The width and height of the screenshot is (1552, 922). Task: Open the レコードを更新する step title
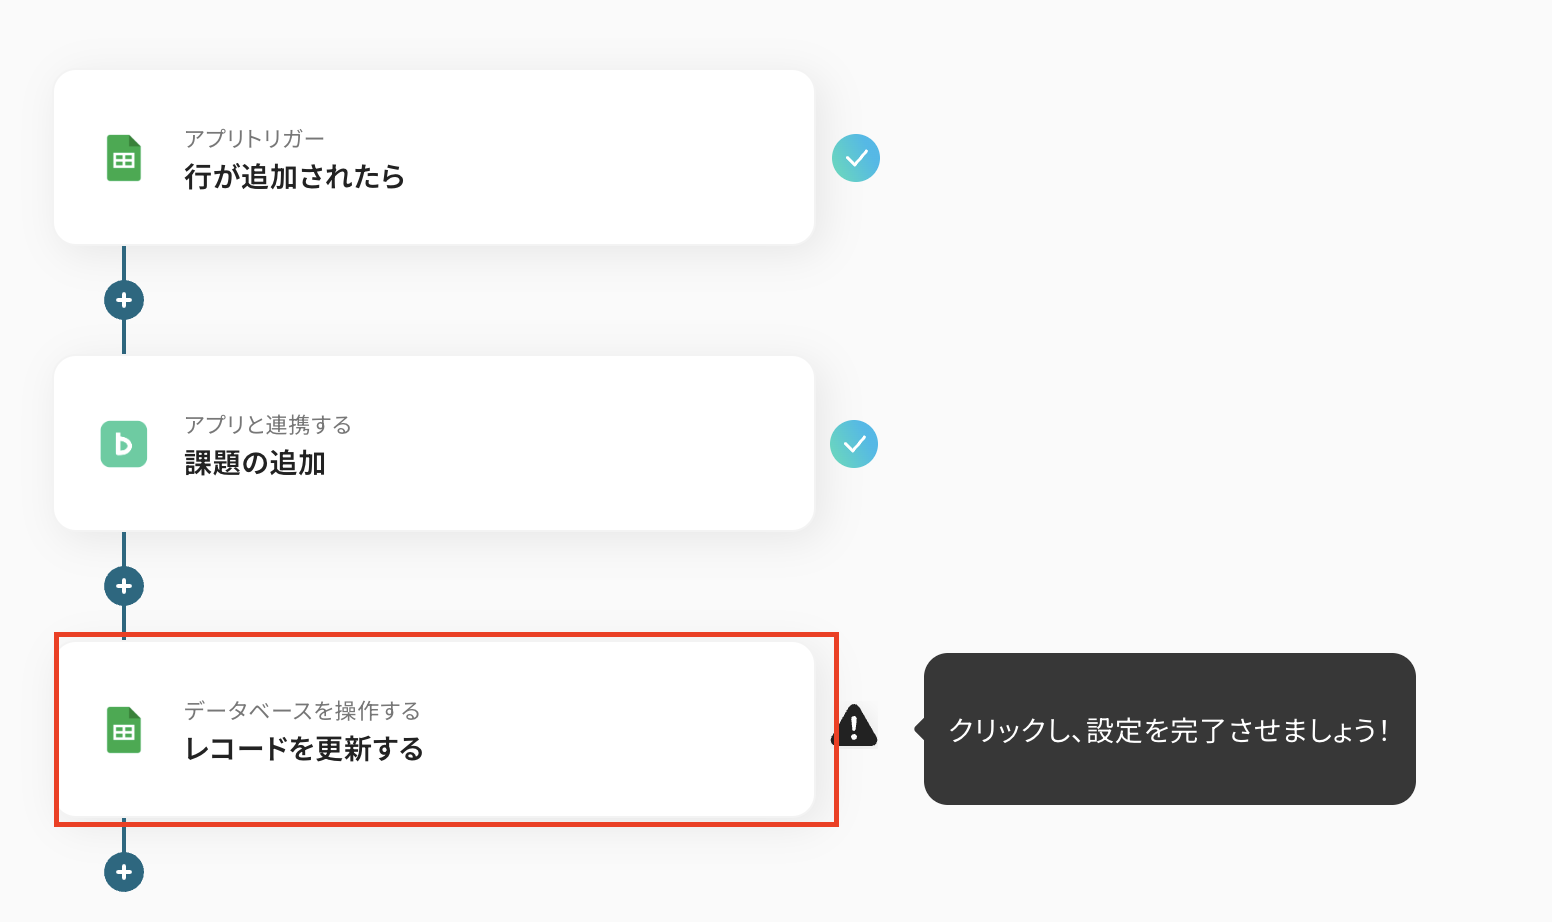(x=304, y=749)
